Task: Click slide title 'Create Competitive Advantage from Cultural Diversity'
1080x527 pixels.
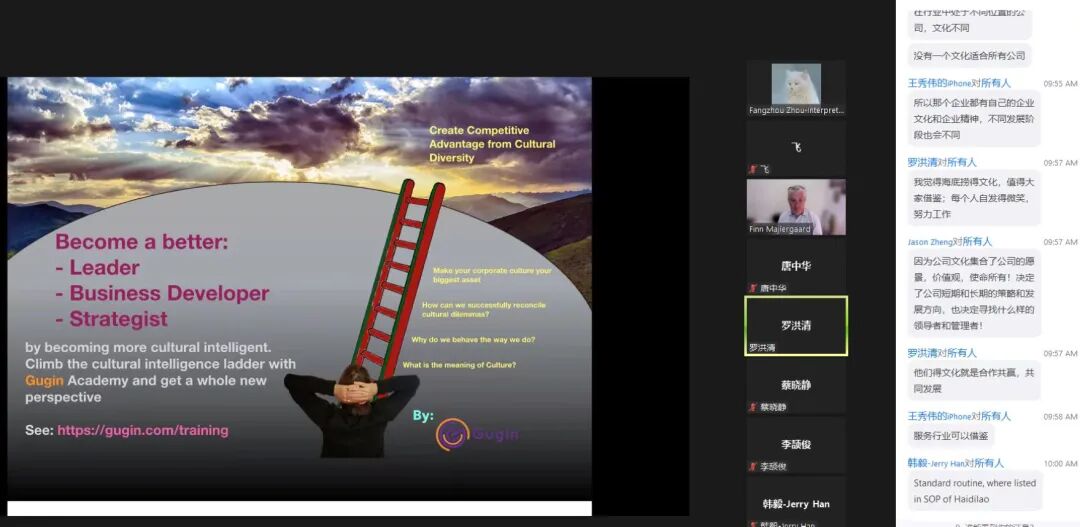Action: [x=492, y=144]
